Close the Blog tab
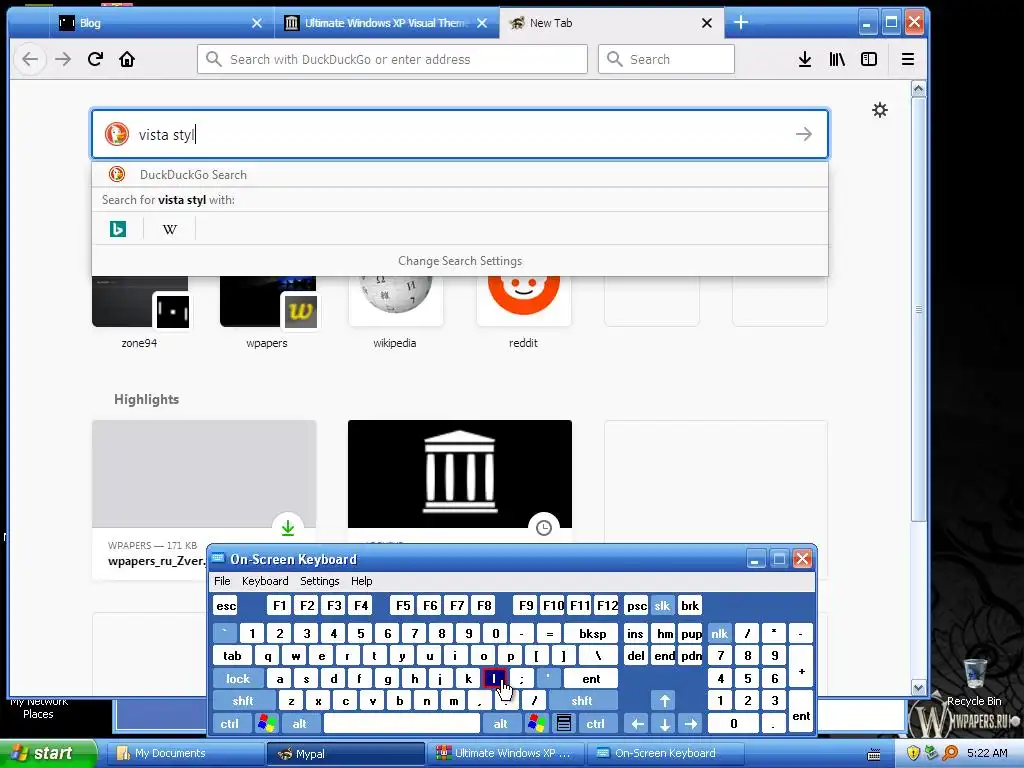This screenshot has width=1024, height=768. [x=257, y=23]
